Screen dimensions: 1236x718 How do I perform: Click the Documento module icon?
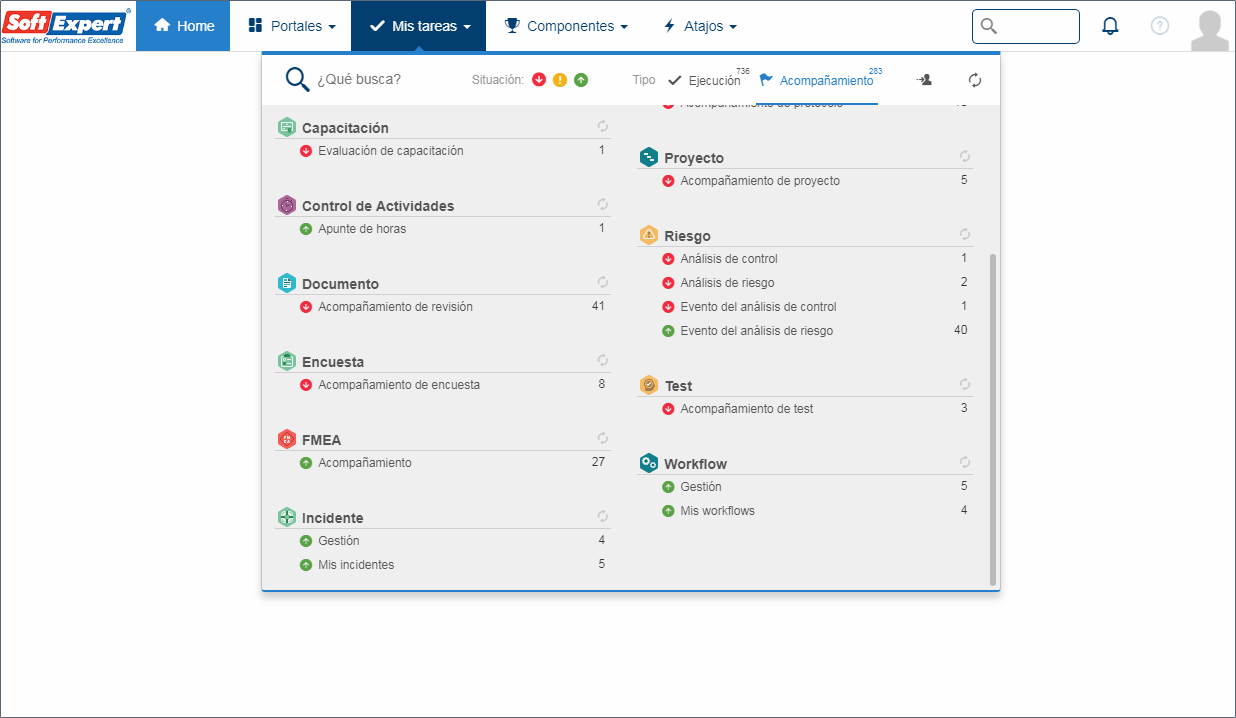click(x=287, y=283)
